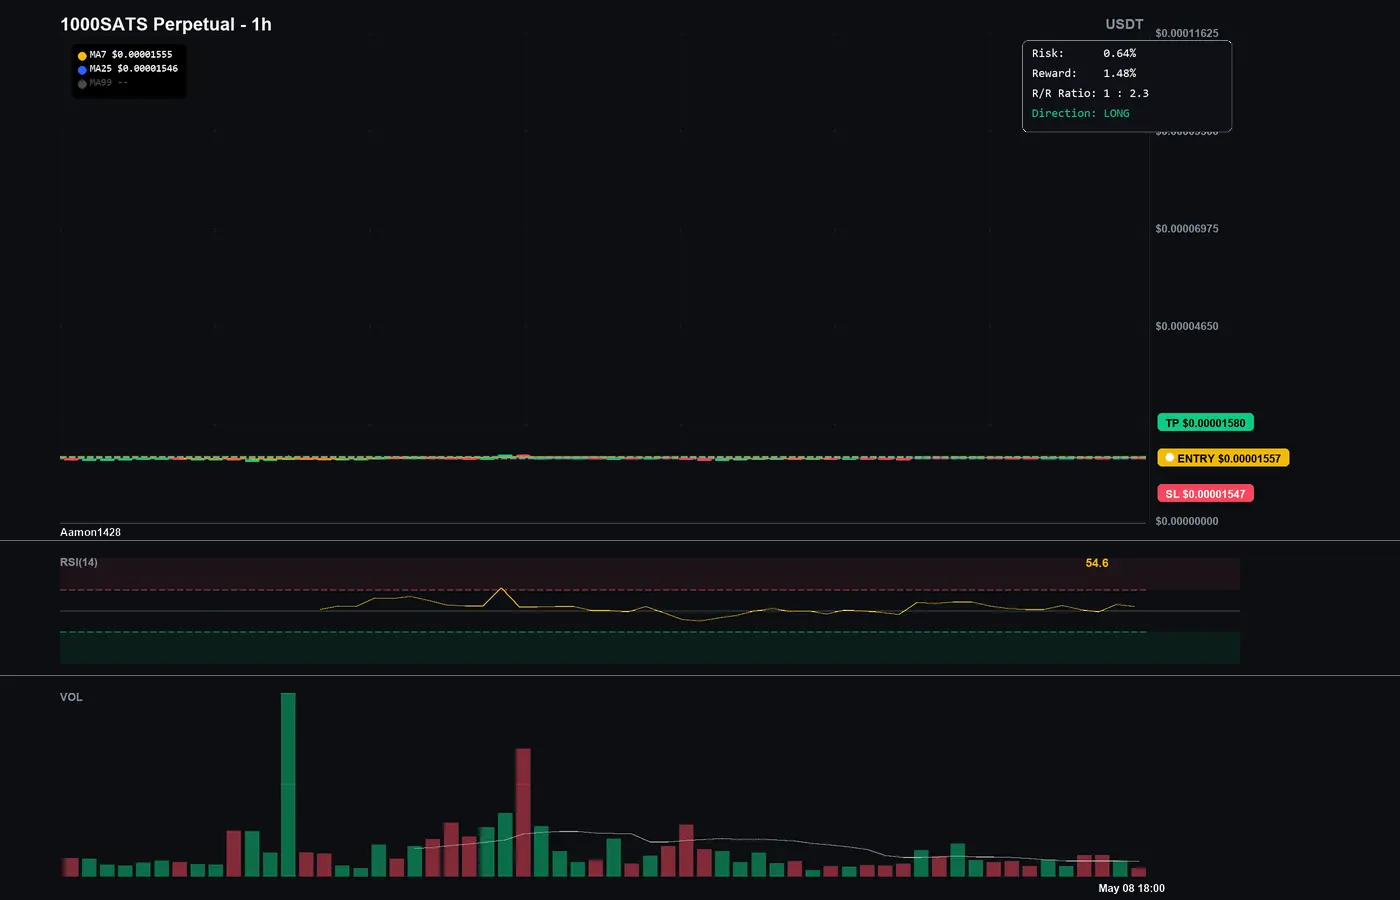Image resolution: width=1400 pixels, height=900 pixels.
Task: Click the VOL panel label
Action: tap(71, 698)
